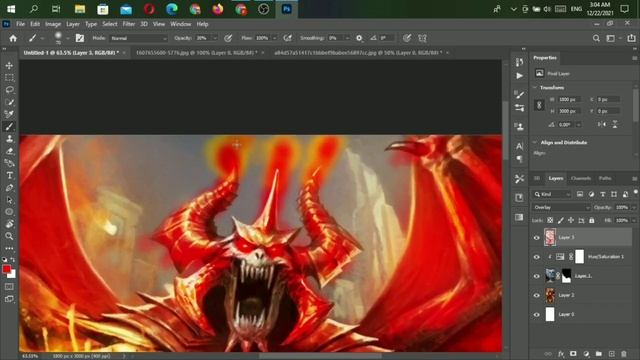Toggle visibility of Layer 2
This screenshot has height=360, width=640.
(x=537, y=295)
